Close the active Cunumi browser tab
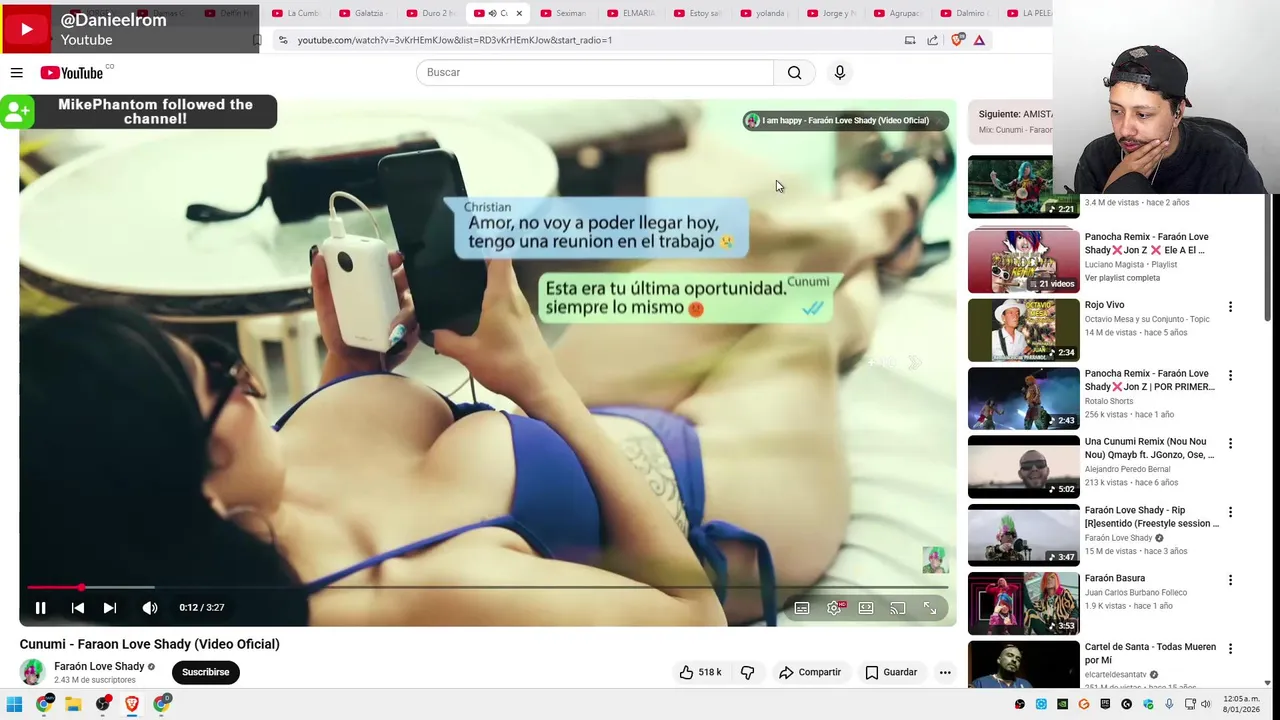Viewport: 1280px width, 720px height. coord(519,13)
